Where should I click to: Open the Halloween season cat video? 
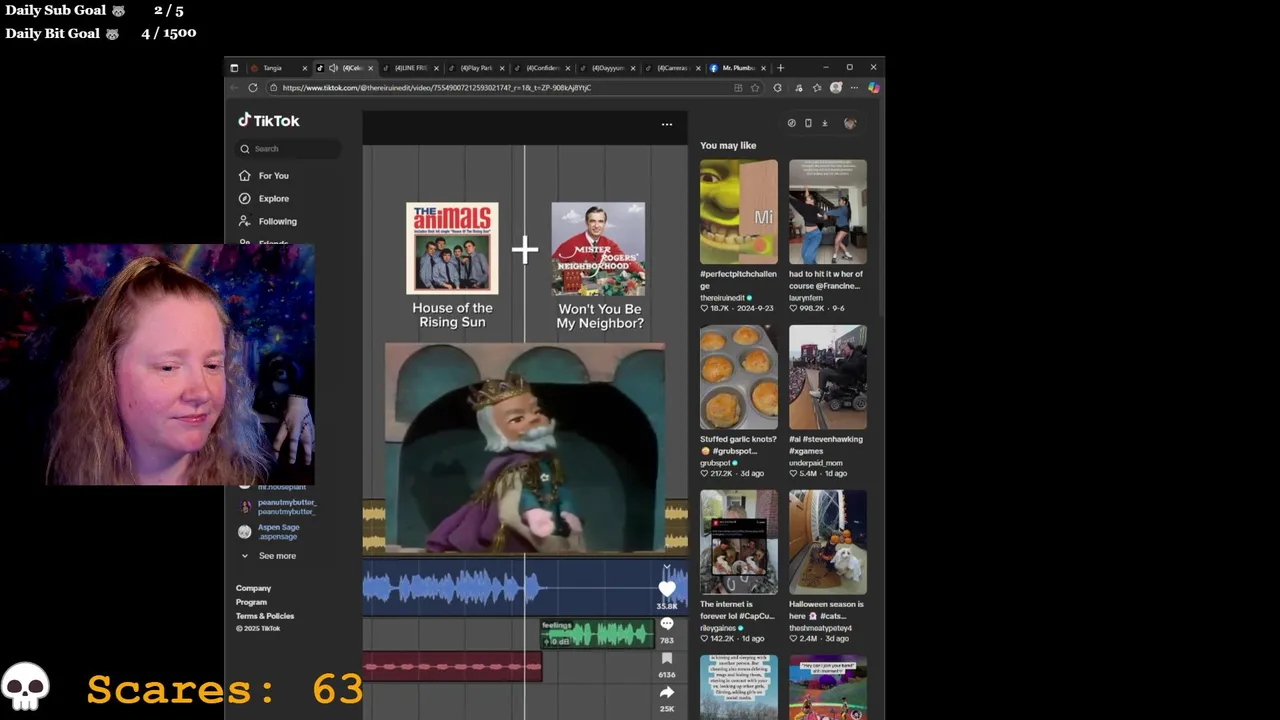pos(827,542)
